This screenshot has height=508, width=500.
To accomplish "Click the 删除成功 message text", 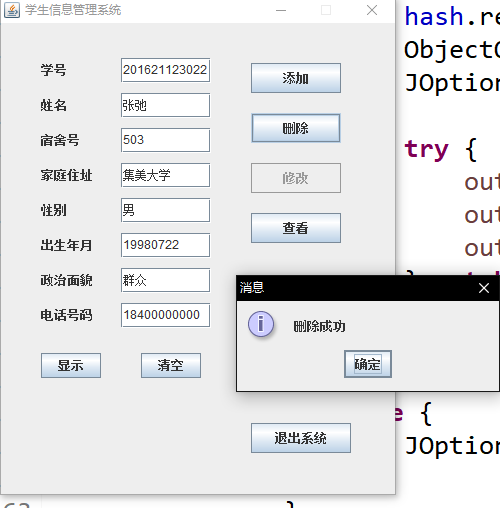I will 319,326.
